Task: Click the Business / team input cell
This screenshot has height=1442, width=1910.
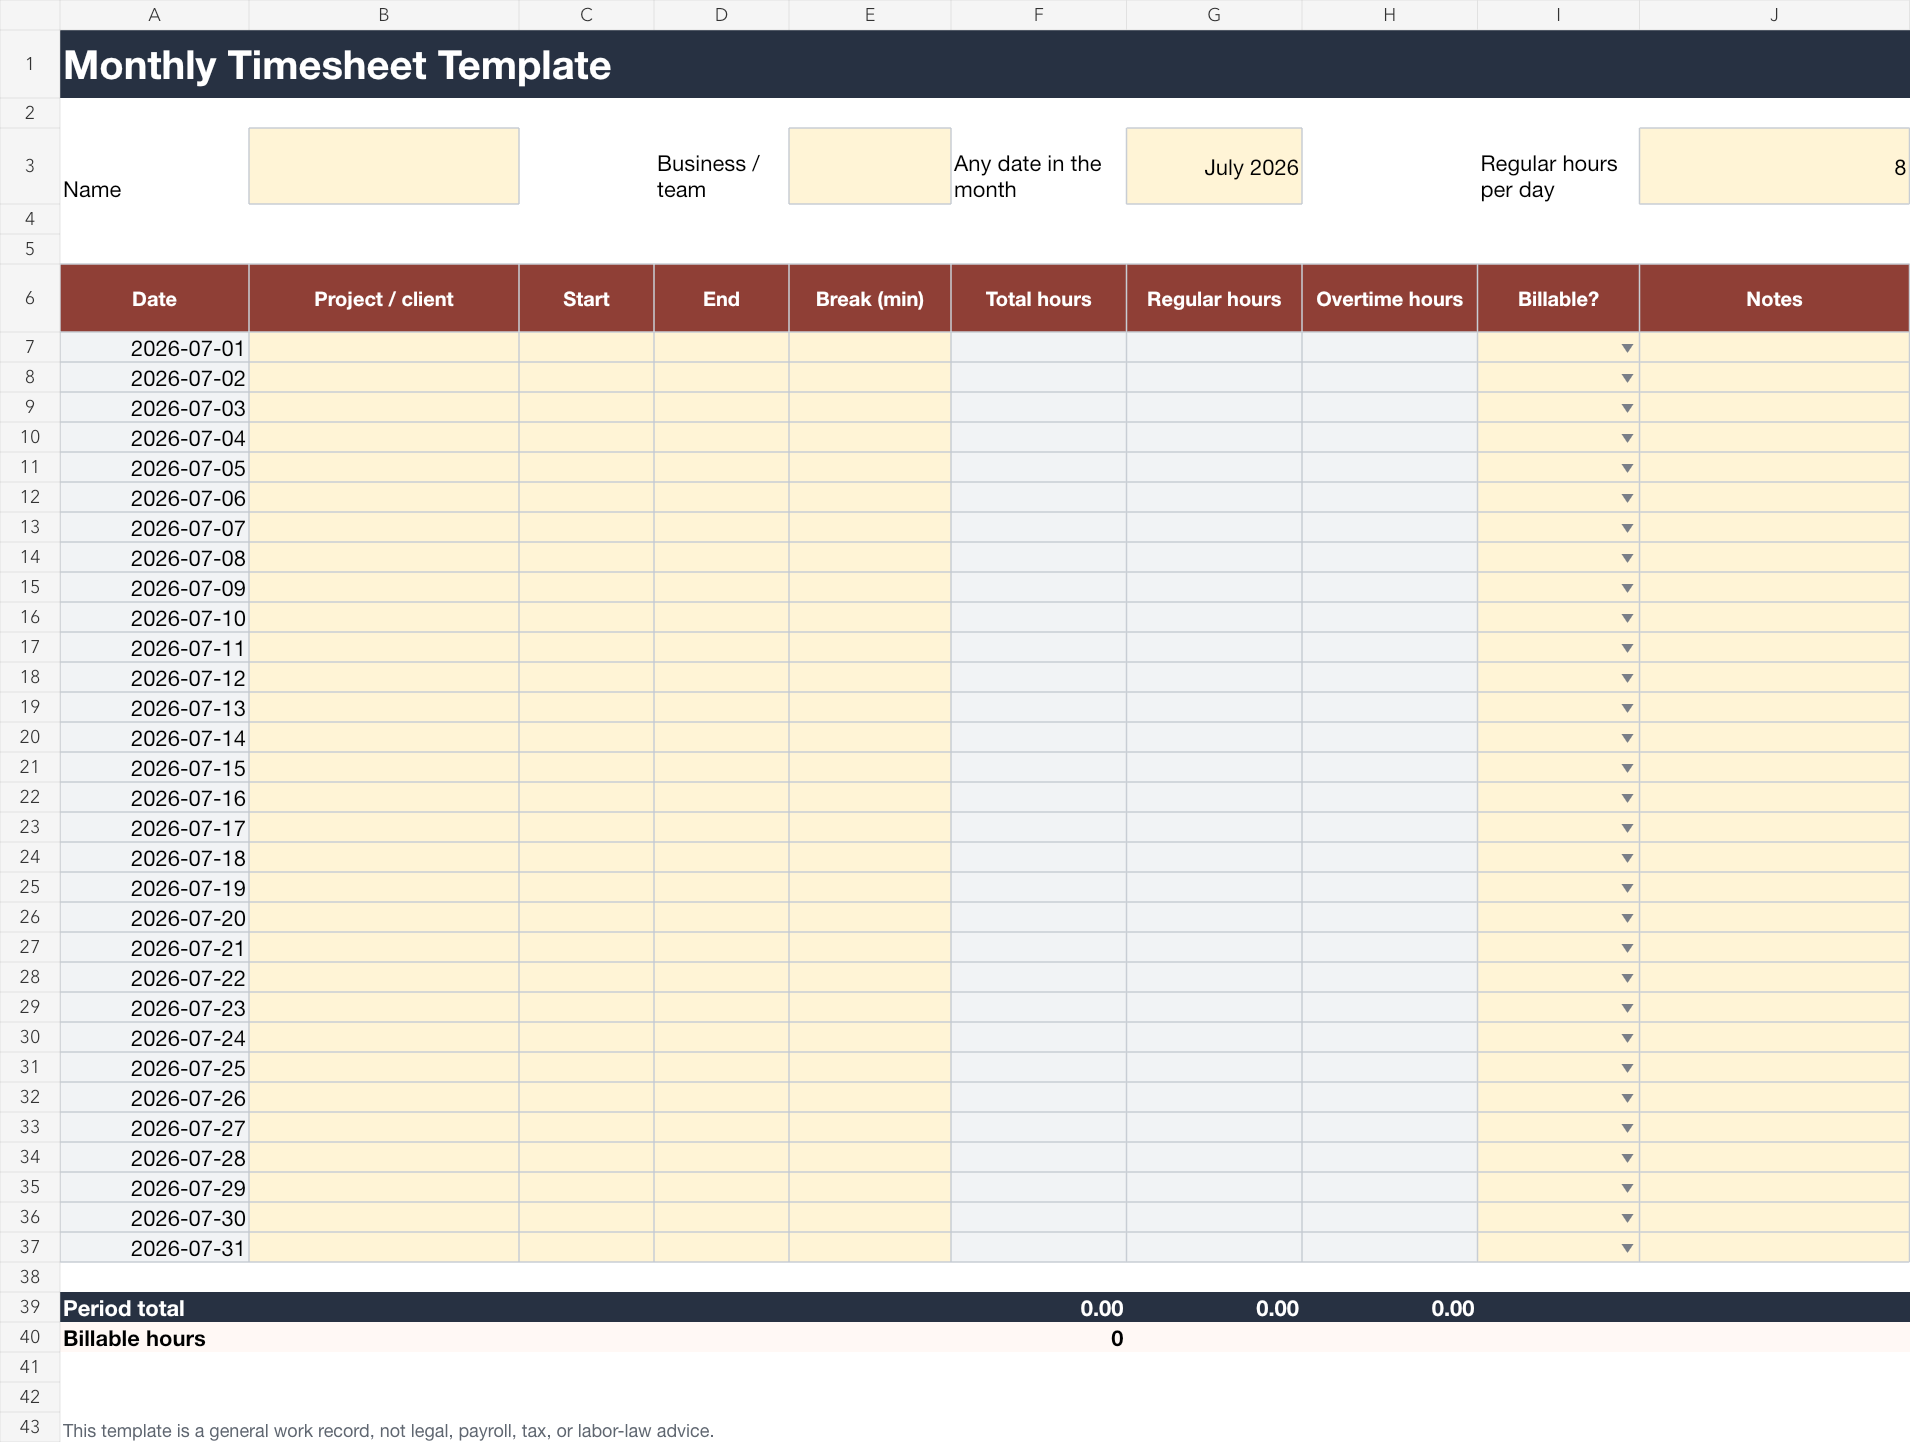Action: (869, 166)
